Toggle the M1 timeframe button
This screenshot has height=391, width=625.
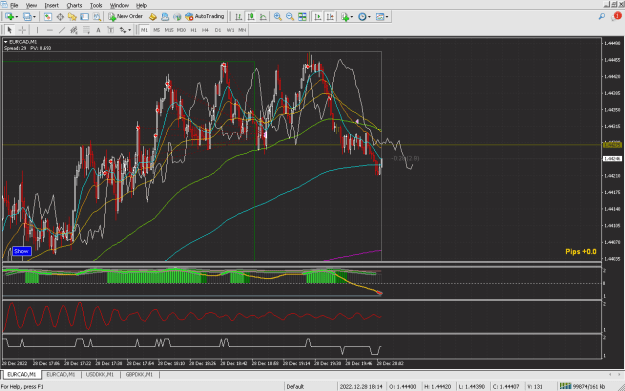coord(144,30)
